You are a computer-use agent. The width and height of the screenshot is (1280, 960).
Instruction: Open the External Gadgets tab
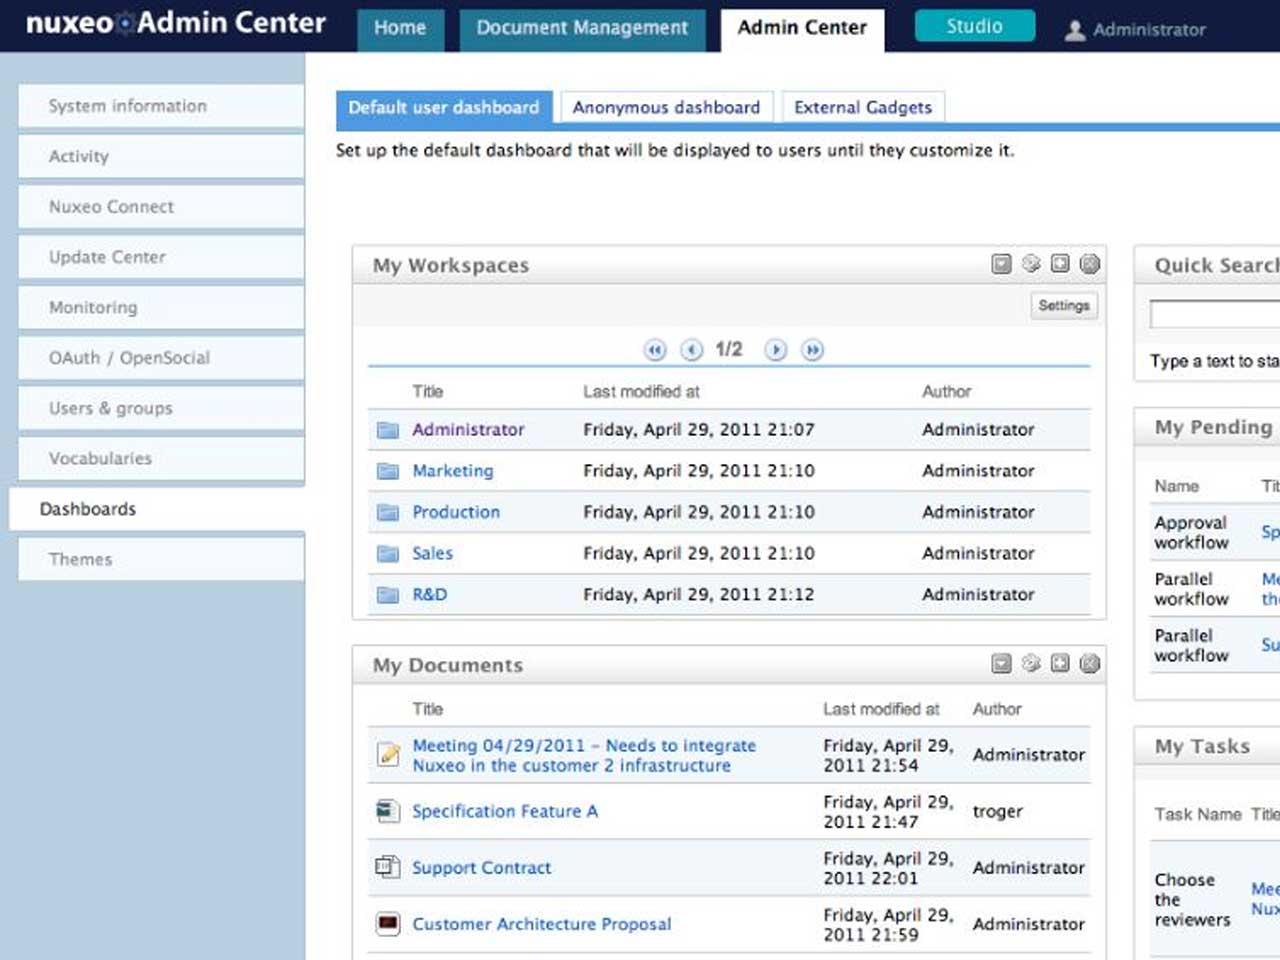[x=863, y=107]
